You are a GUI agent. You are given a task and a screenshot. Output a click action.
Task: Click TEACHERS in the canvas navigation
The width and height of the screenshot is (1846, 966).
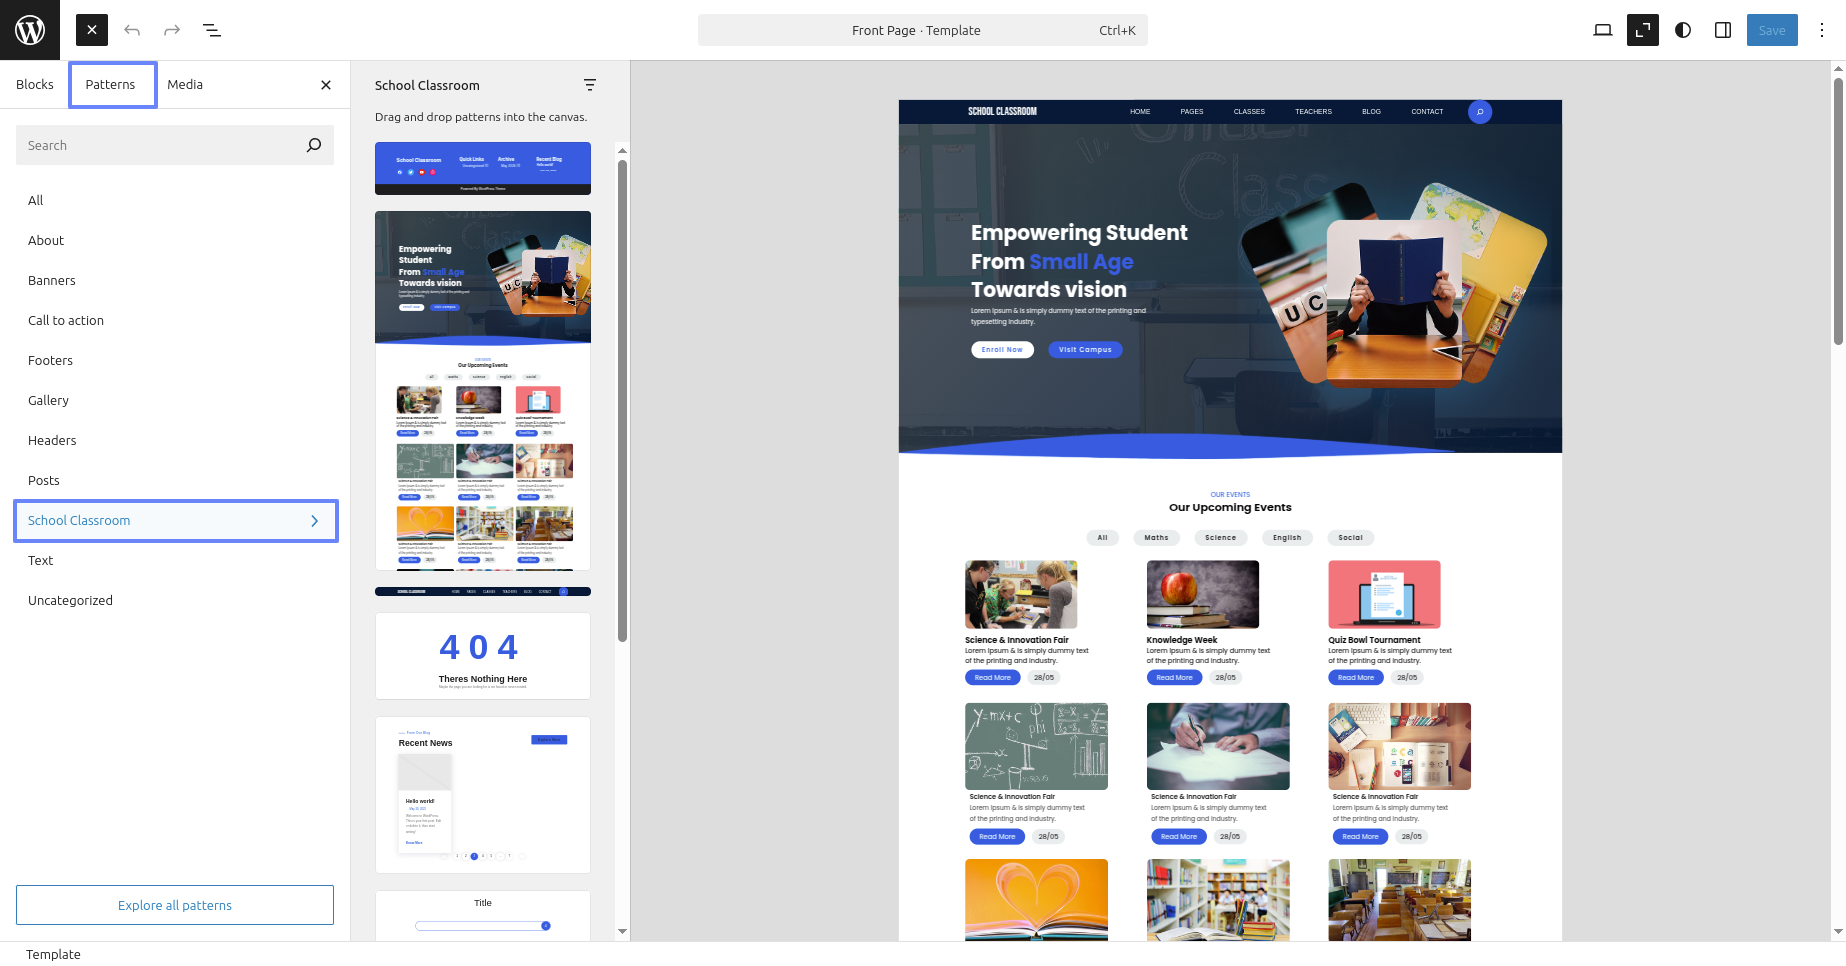pyautogui.click(x=1314, y=112)
